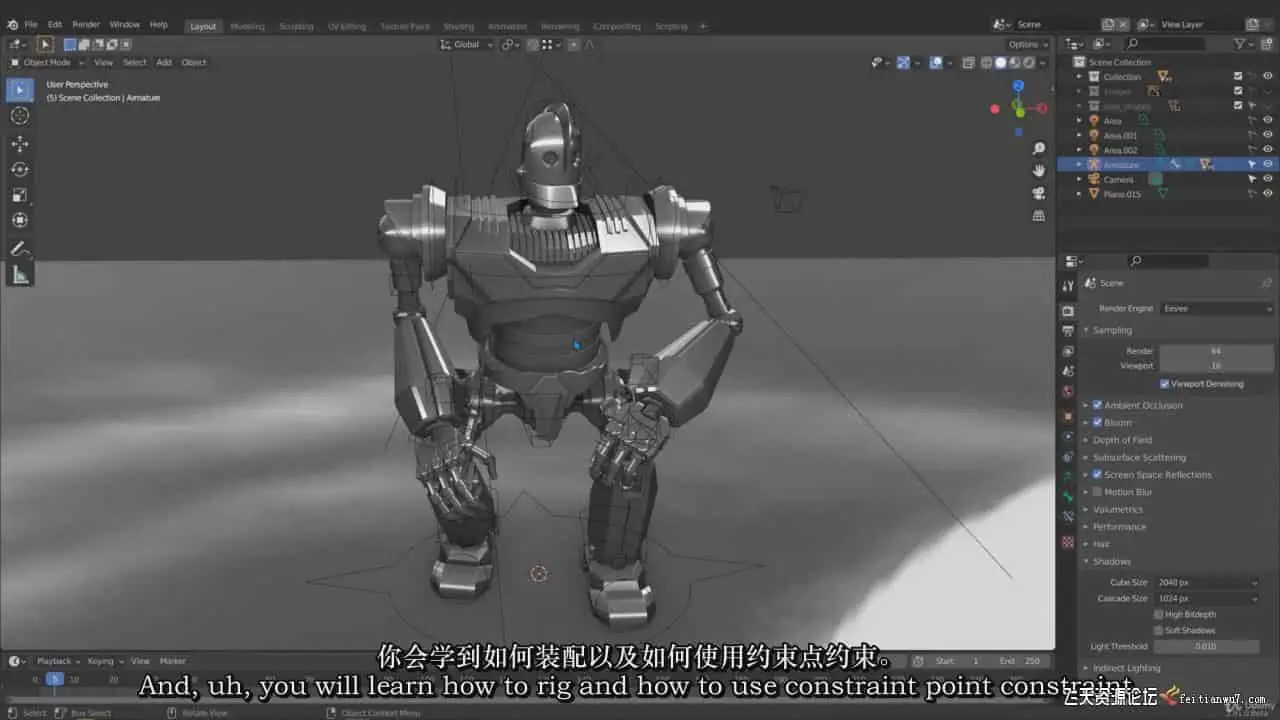Viewport: 1280px width, 720px height.
Task: Click the Render samples value slider
Action: (x=1216, y=351)
